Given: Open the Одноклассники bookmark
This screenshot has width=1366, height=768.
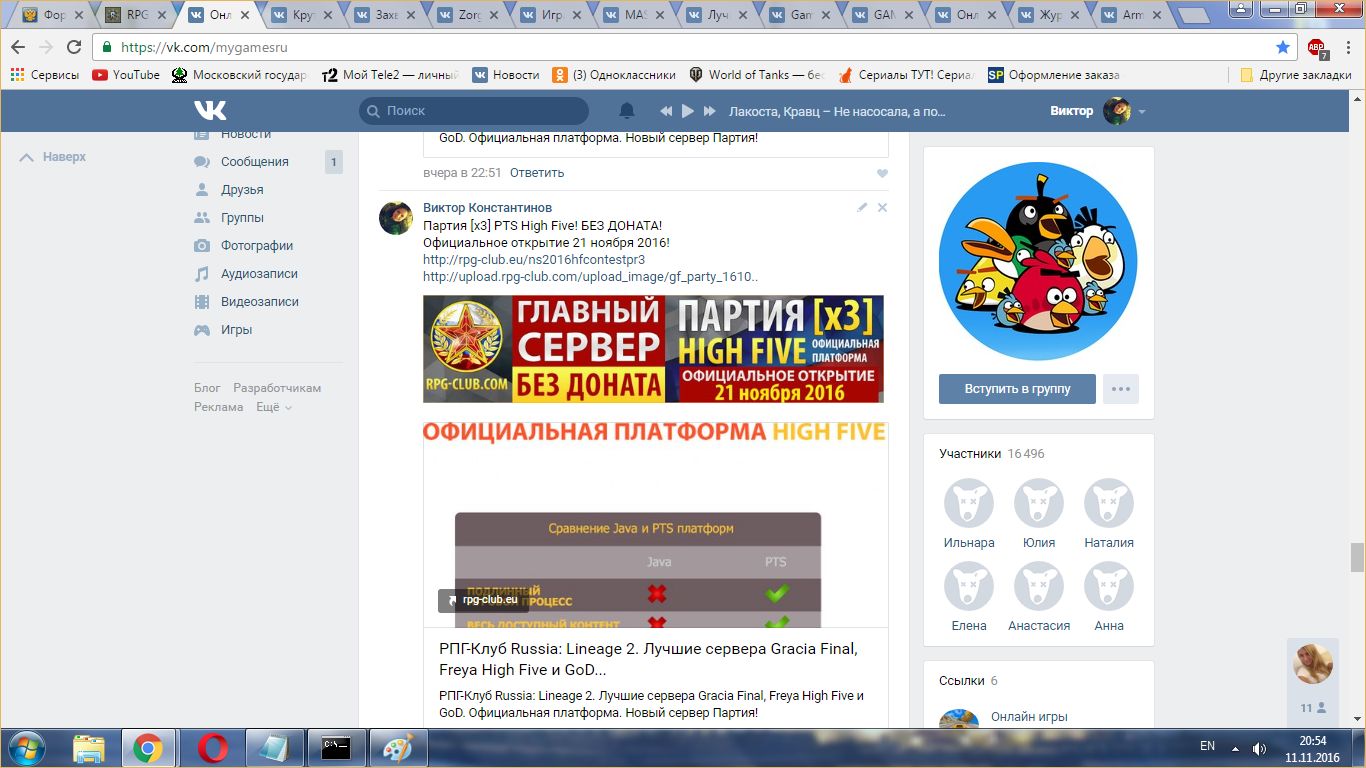Looking at the screenshot, I should [x=616, y=75].
